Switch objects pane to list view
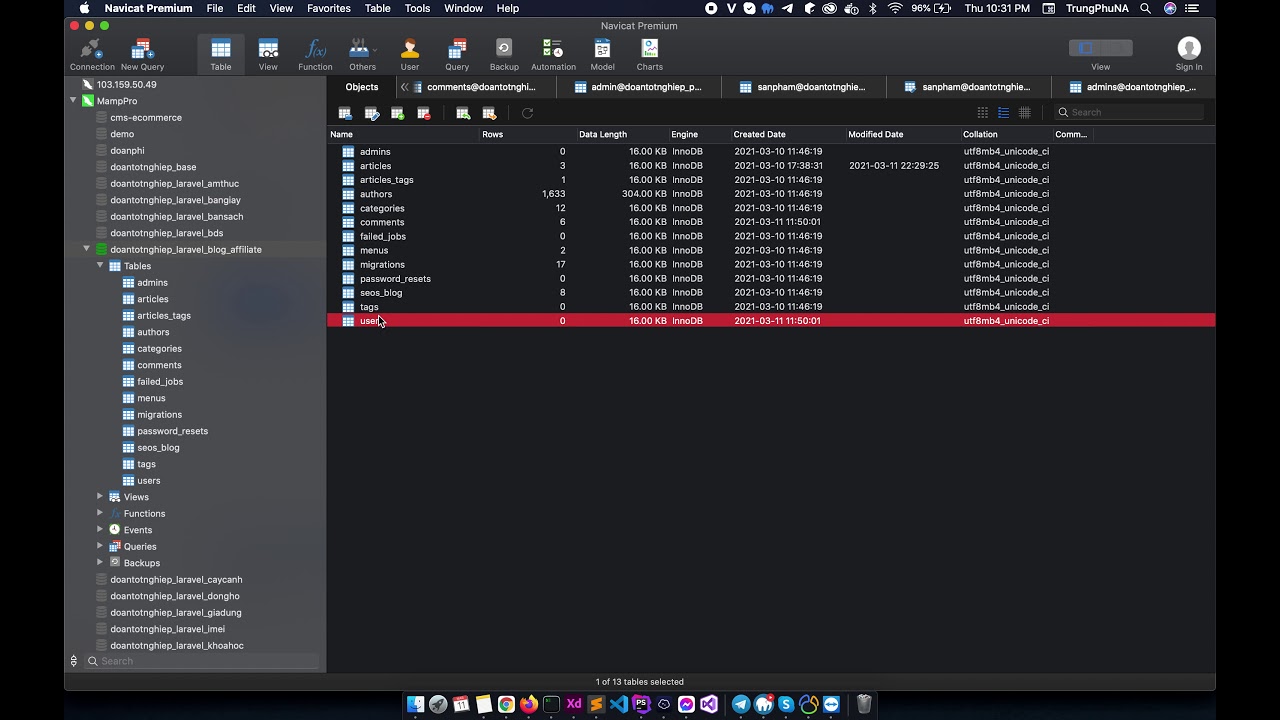This screenshot has width=1280, height=720. [x=1003, y=113]
